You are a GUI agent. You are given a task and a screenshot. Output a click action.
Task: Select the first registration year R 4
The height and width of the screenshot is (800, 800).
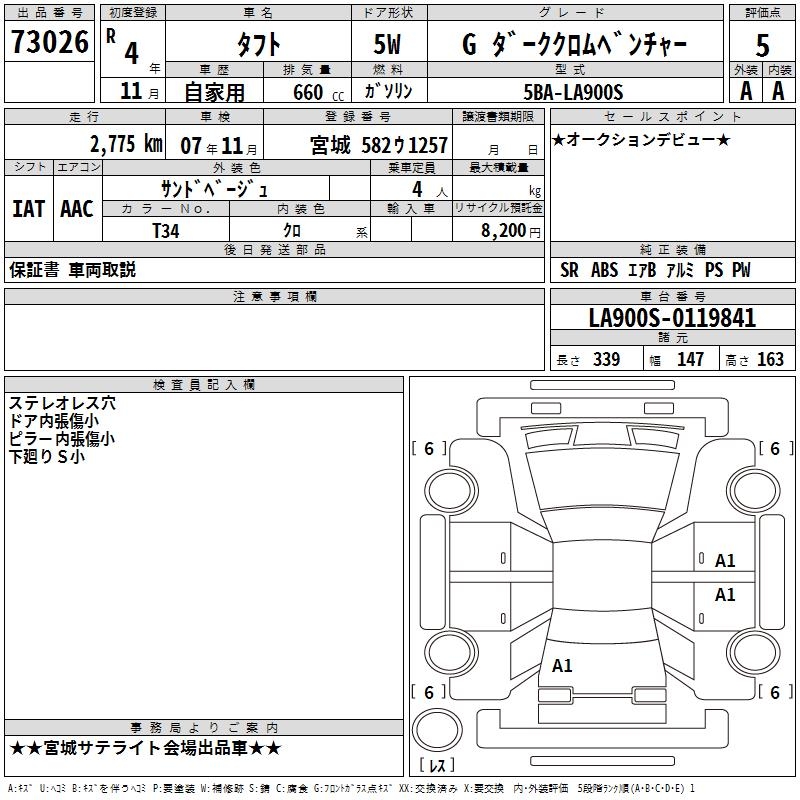point(124,47)
